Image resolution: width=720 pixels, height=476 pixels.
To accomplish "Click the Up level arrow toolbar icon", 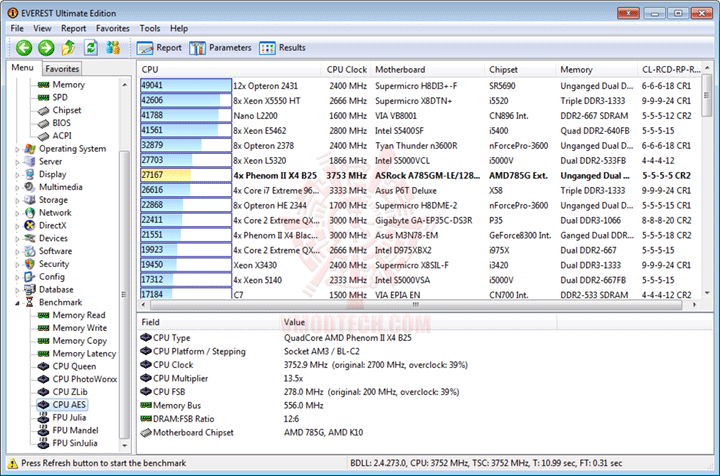I will click(x=68, y=48).
